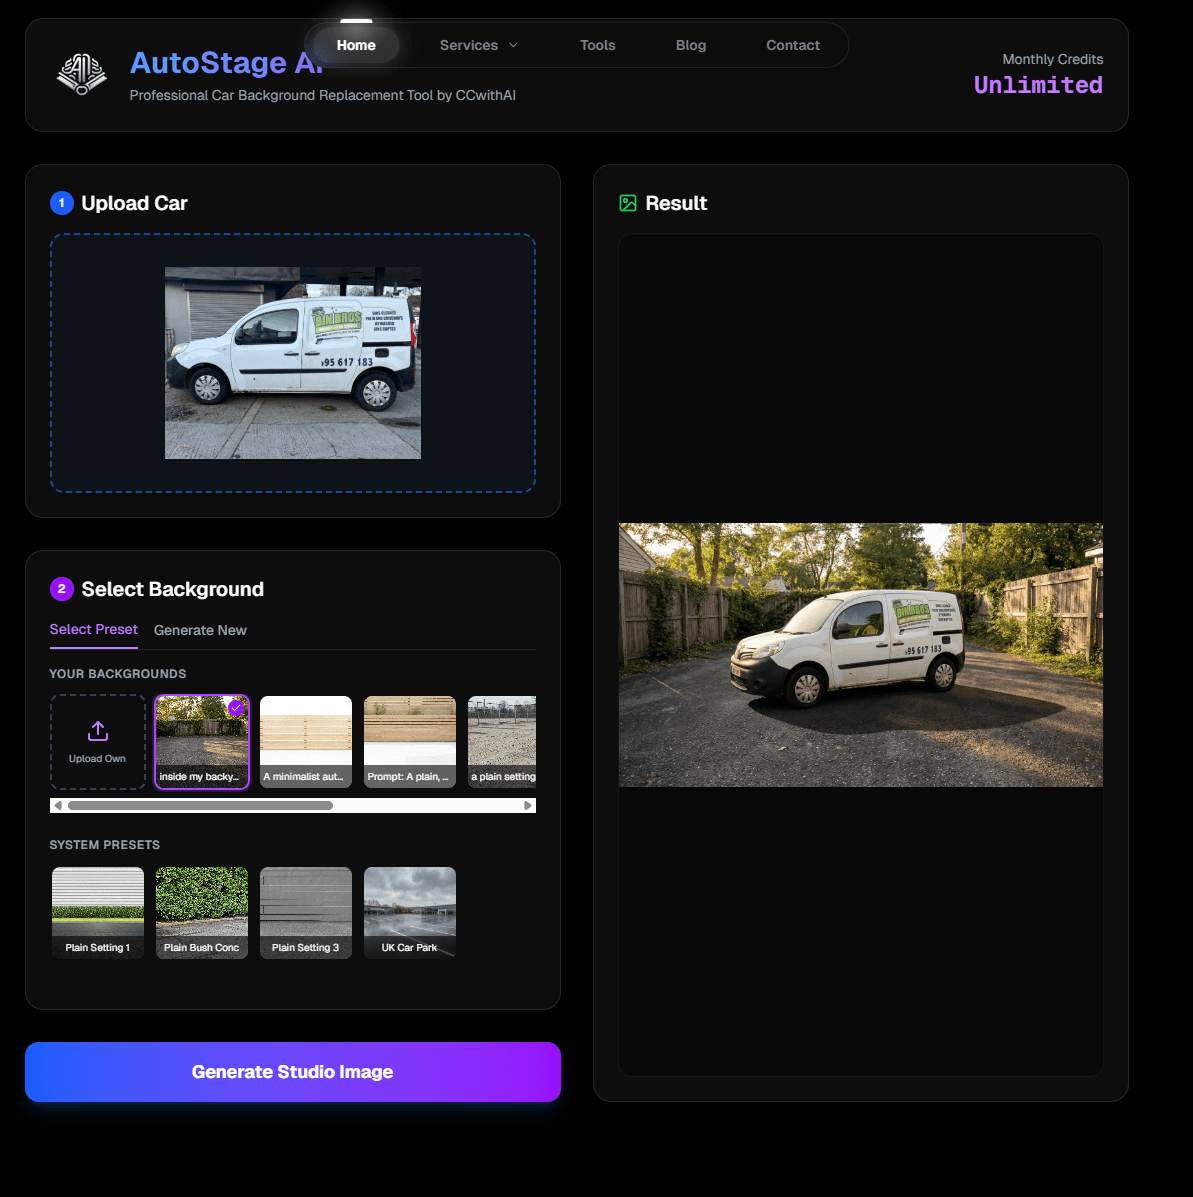This screenshot has height=1197, width=1193.
Task: Click the numbered badge next to Select Background
Action: 62,589
